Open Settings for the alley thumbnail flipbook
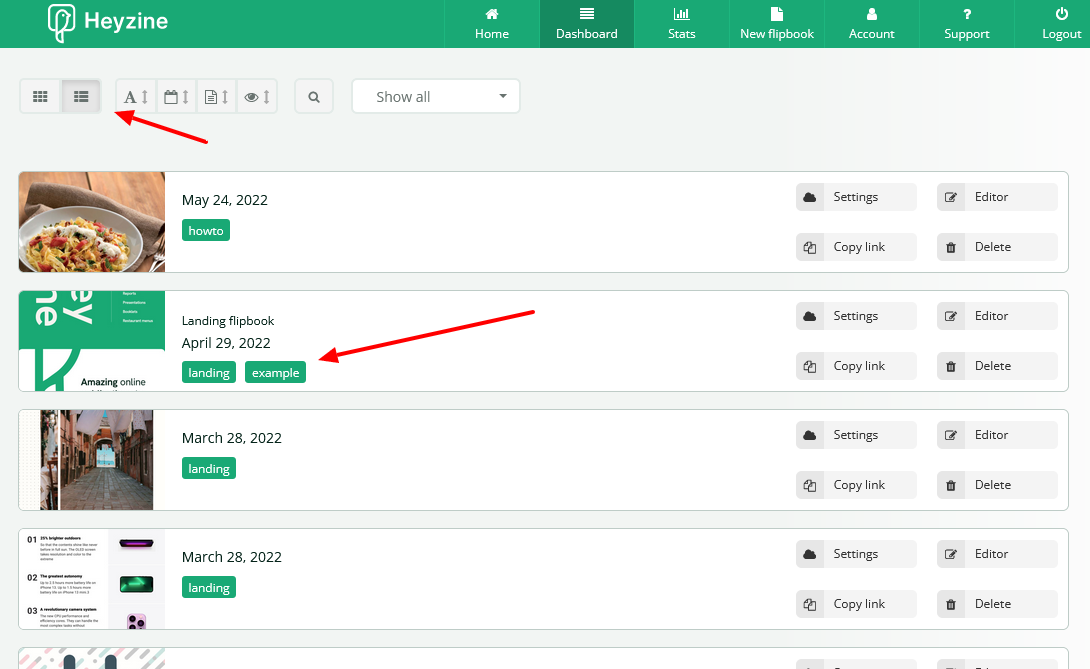Image resolution: width=1090 pixels, height=669 pixels. (x=856, y=435)
